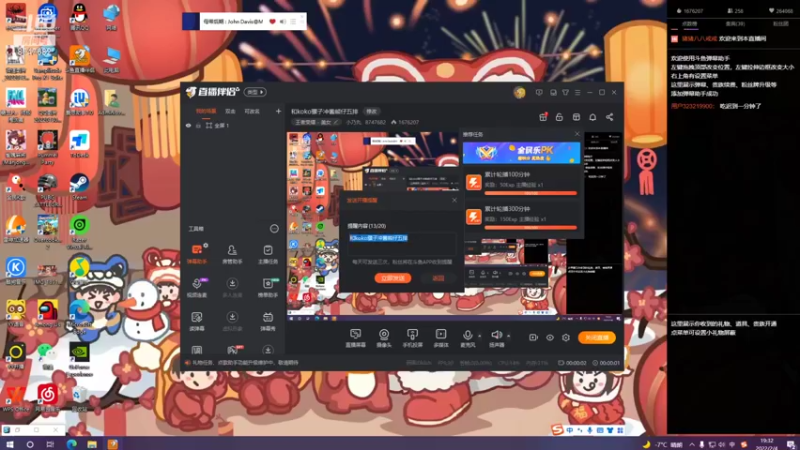The image size is (800, 450).
Task: Select the 累计开播100分钟 task
Action: pos(522,183)
